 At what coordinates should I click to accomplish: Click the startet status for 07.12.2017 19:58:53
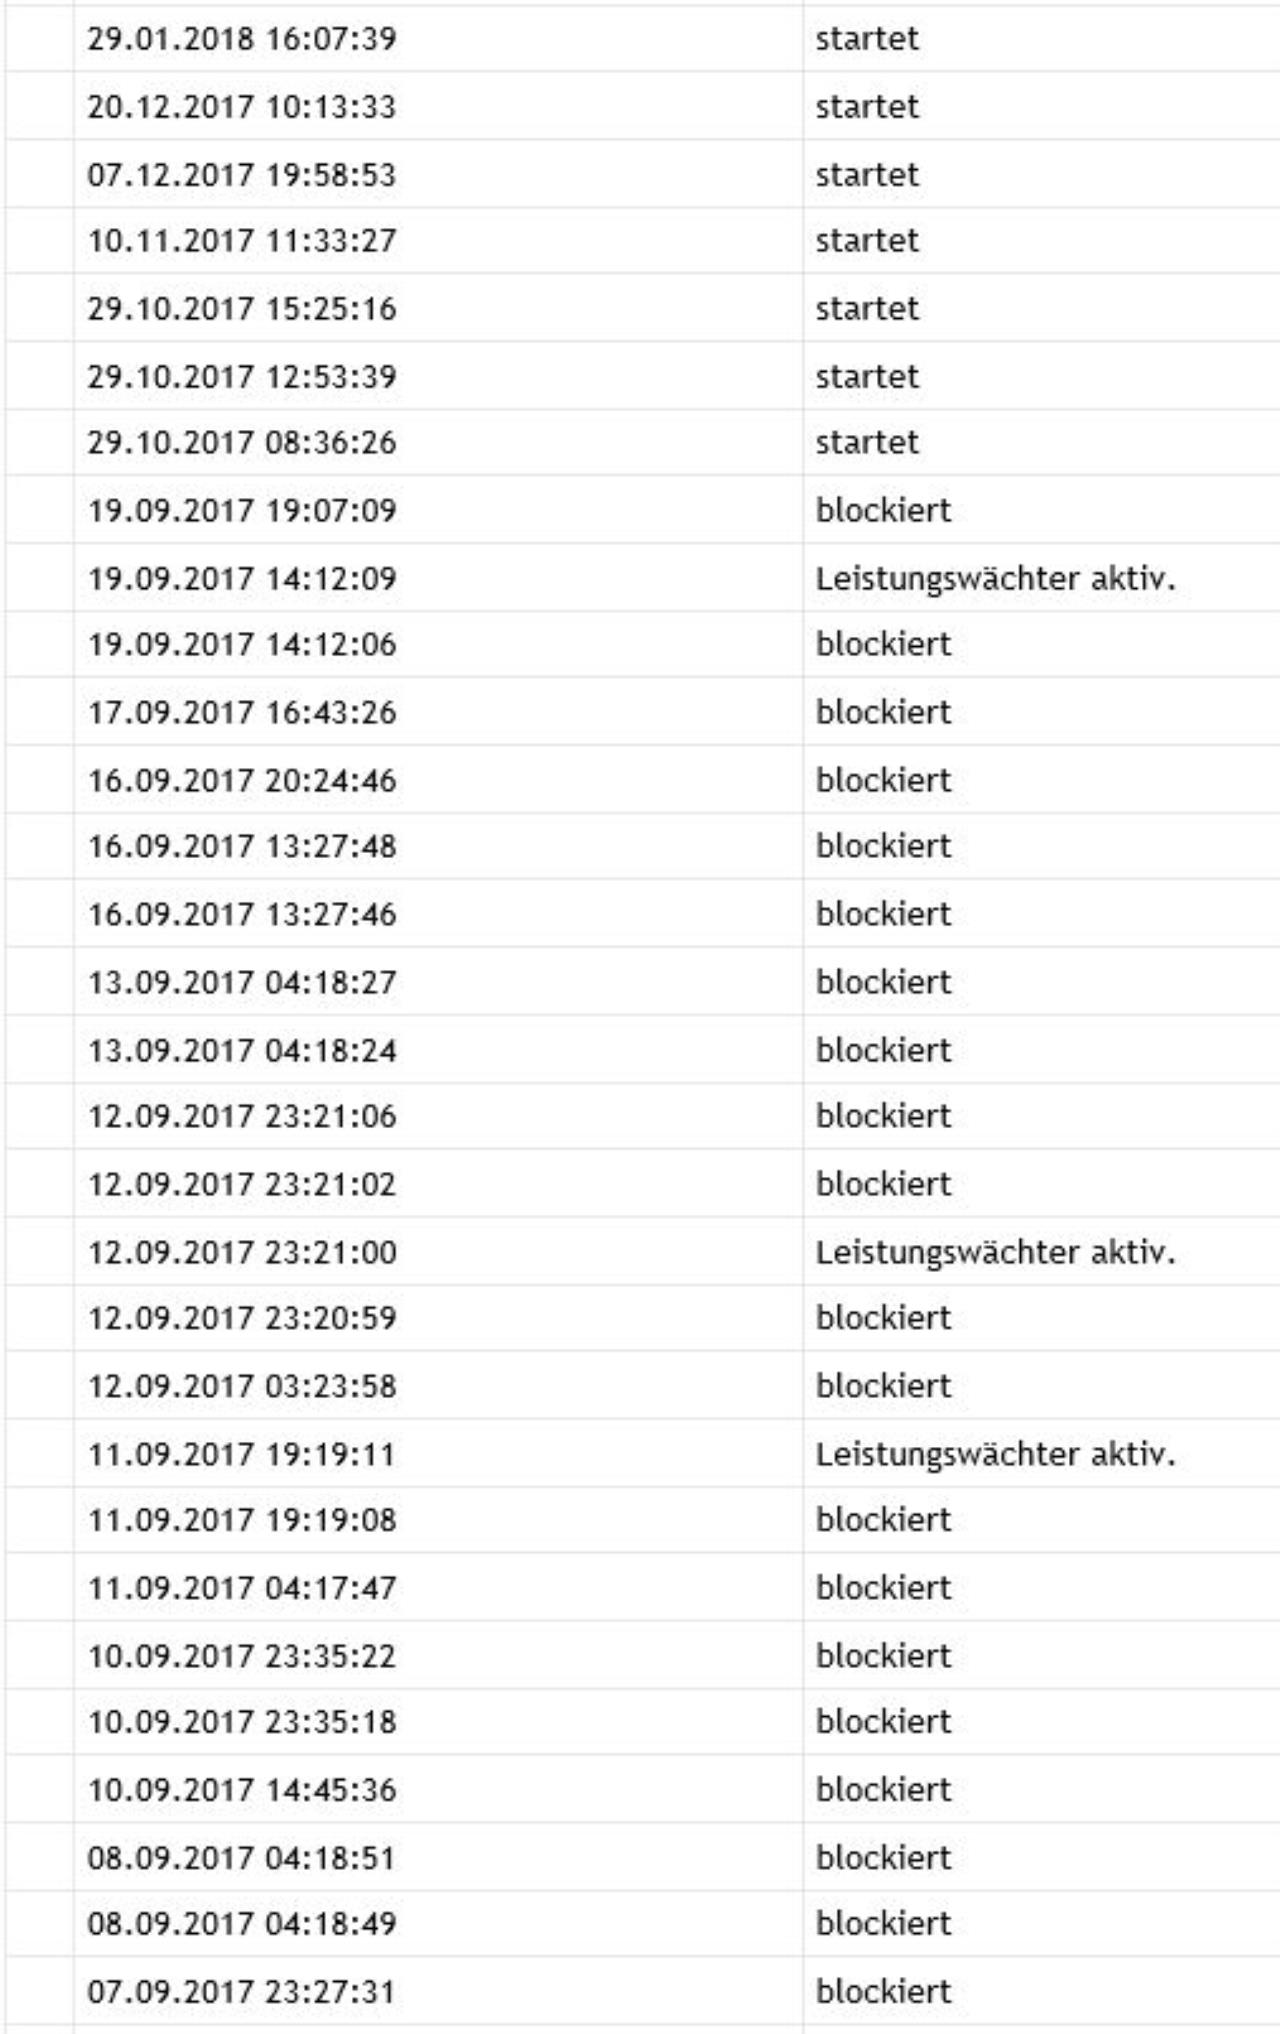point(867,175)
